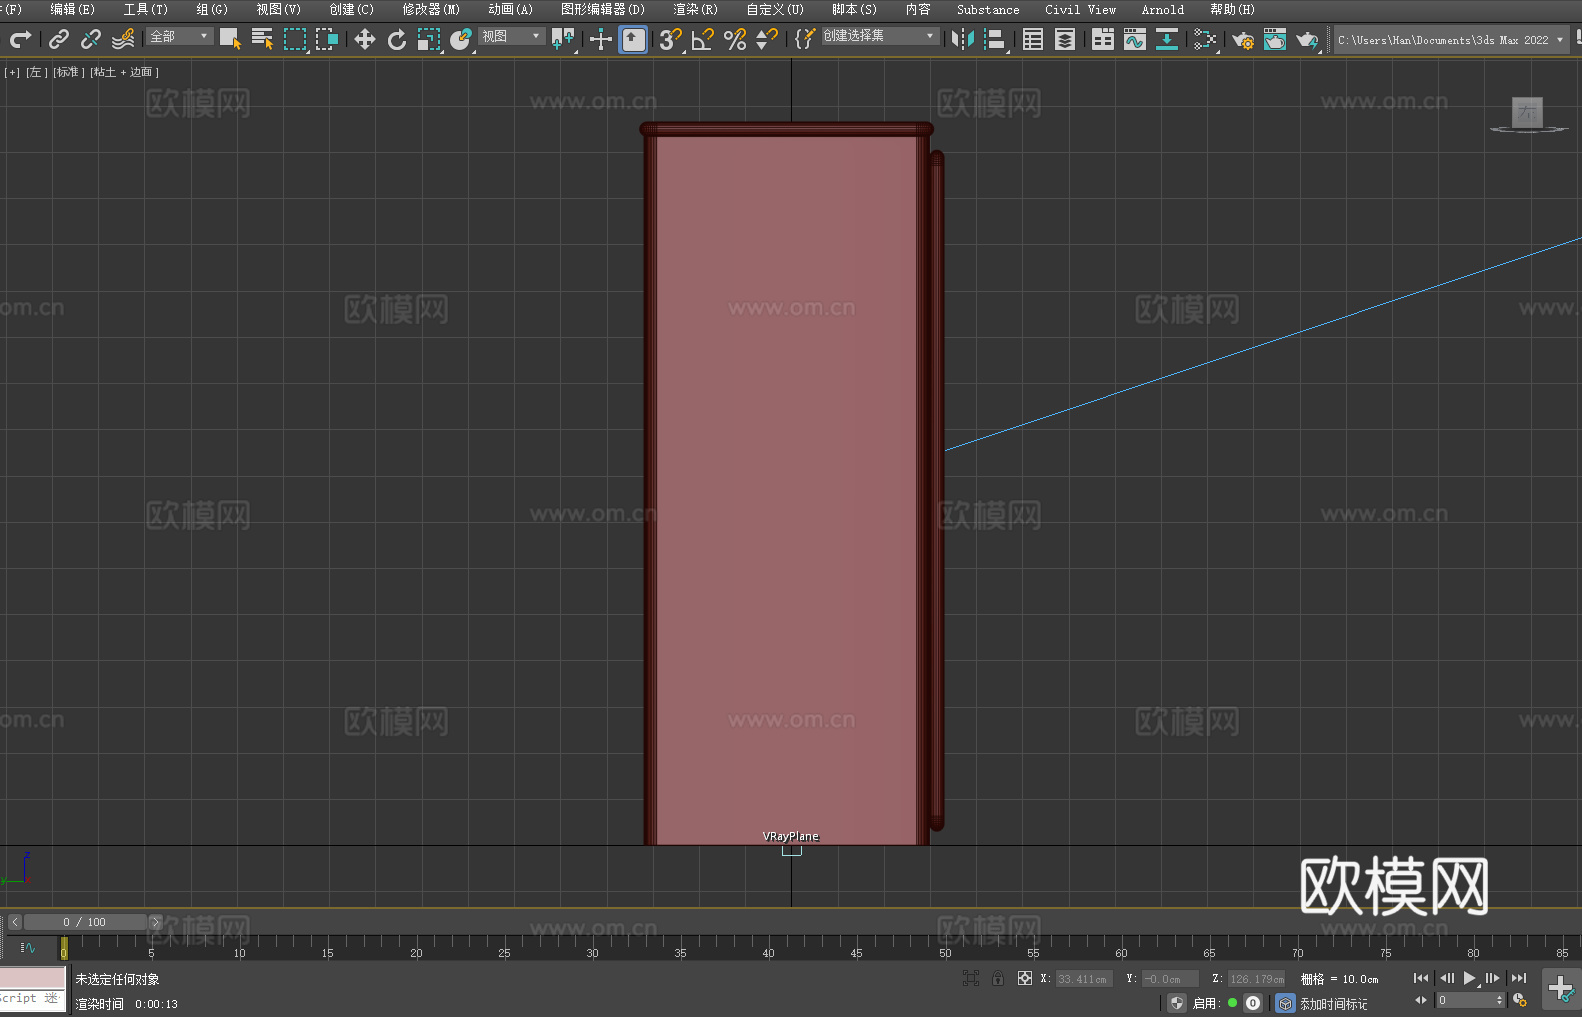
Task: Open the 编辑(E) menu
Action: click(72, 9)
